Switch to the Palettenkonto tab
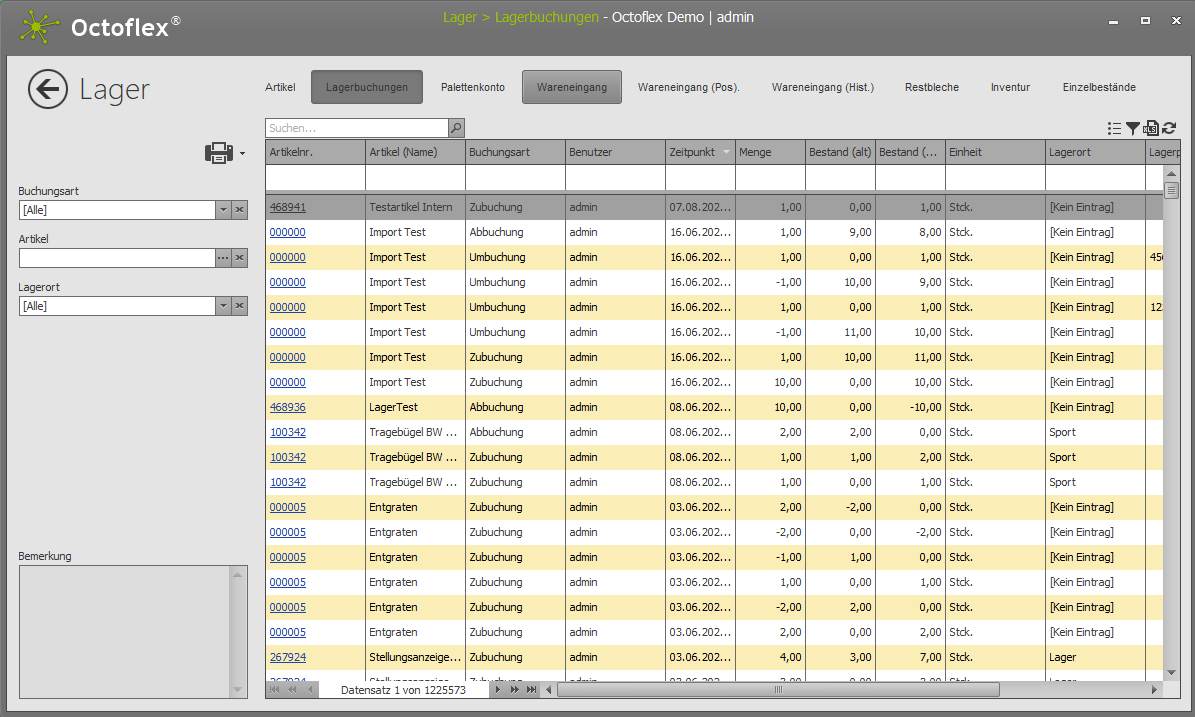This screenshot has height=717, width=1195. click(x=472, y=87)
